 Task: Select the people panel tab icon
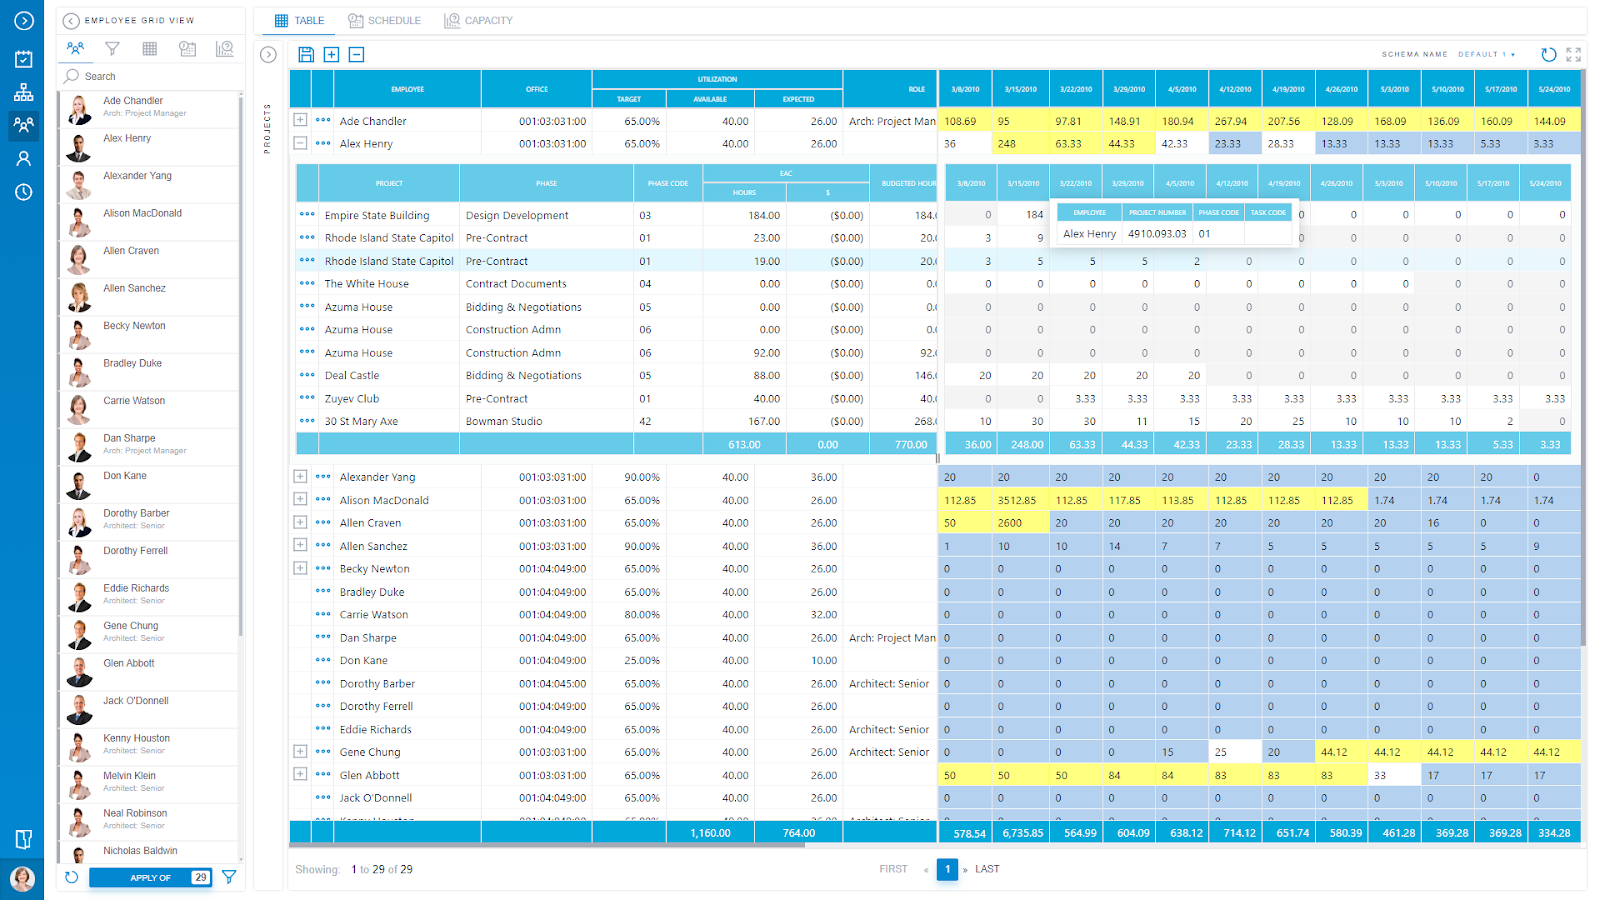pos(75,48)
